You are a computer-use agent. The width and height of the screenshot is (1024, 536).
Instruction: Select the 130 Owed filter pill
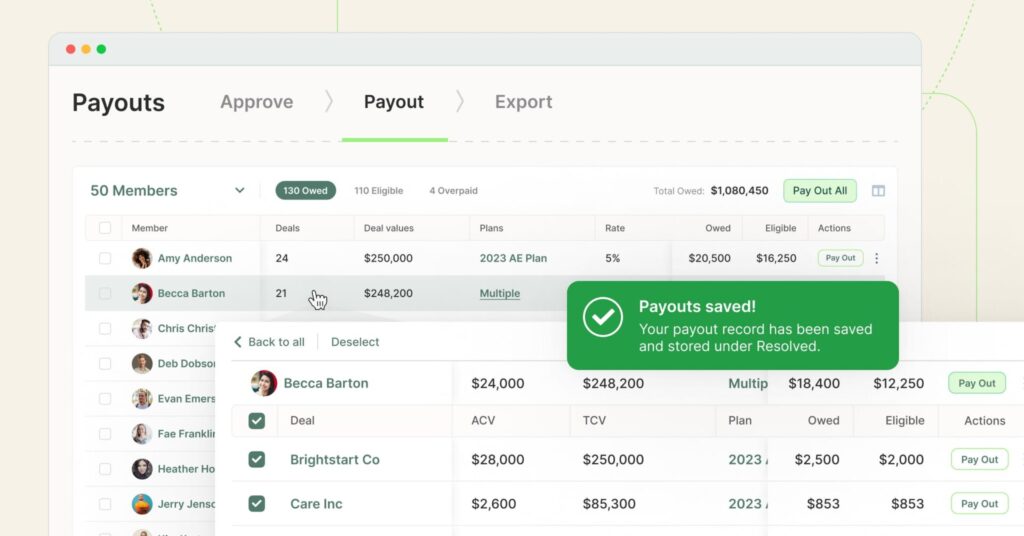(x=306, y=191)
